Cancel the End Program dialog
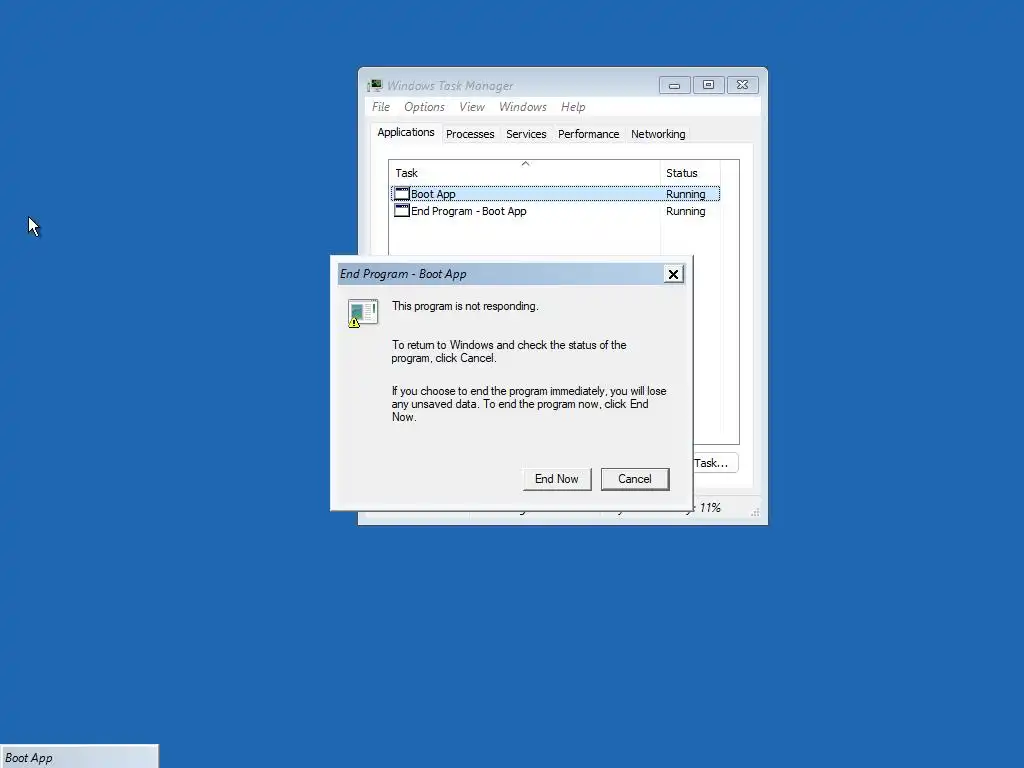This screenshot has height=768, width=1024. (x=635, y=479)
